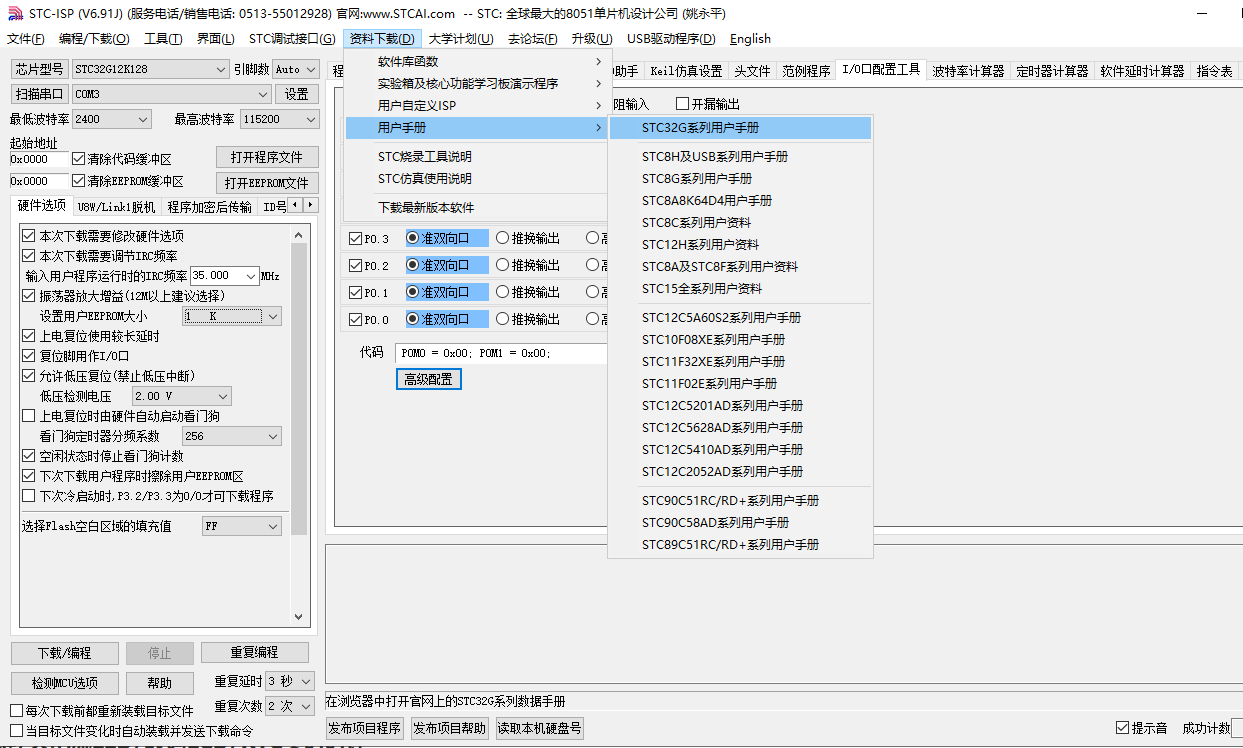Screen dimensions: 1243x748
Task: Click the STC-ISP app icon in title bar
Action: 13,13
